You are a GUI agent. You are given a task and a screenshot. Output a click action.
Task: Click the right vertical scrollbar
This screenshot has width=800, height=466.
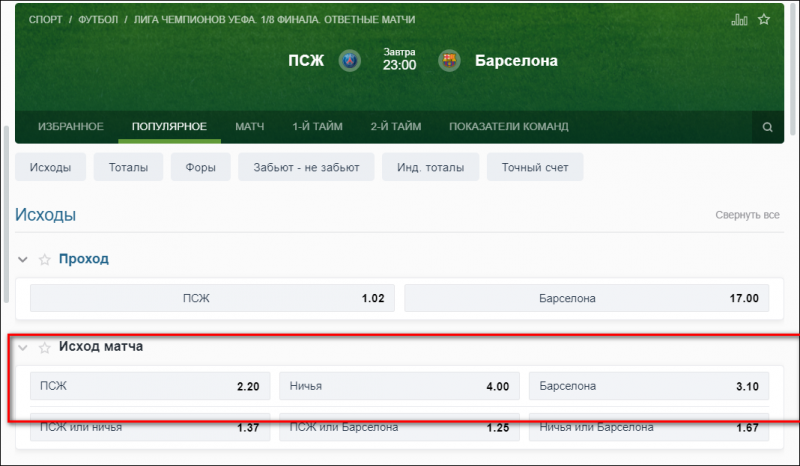pos(793,69)
